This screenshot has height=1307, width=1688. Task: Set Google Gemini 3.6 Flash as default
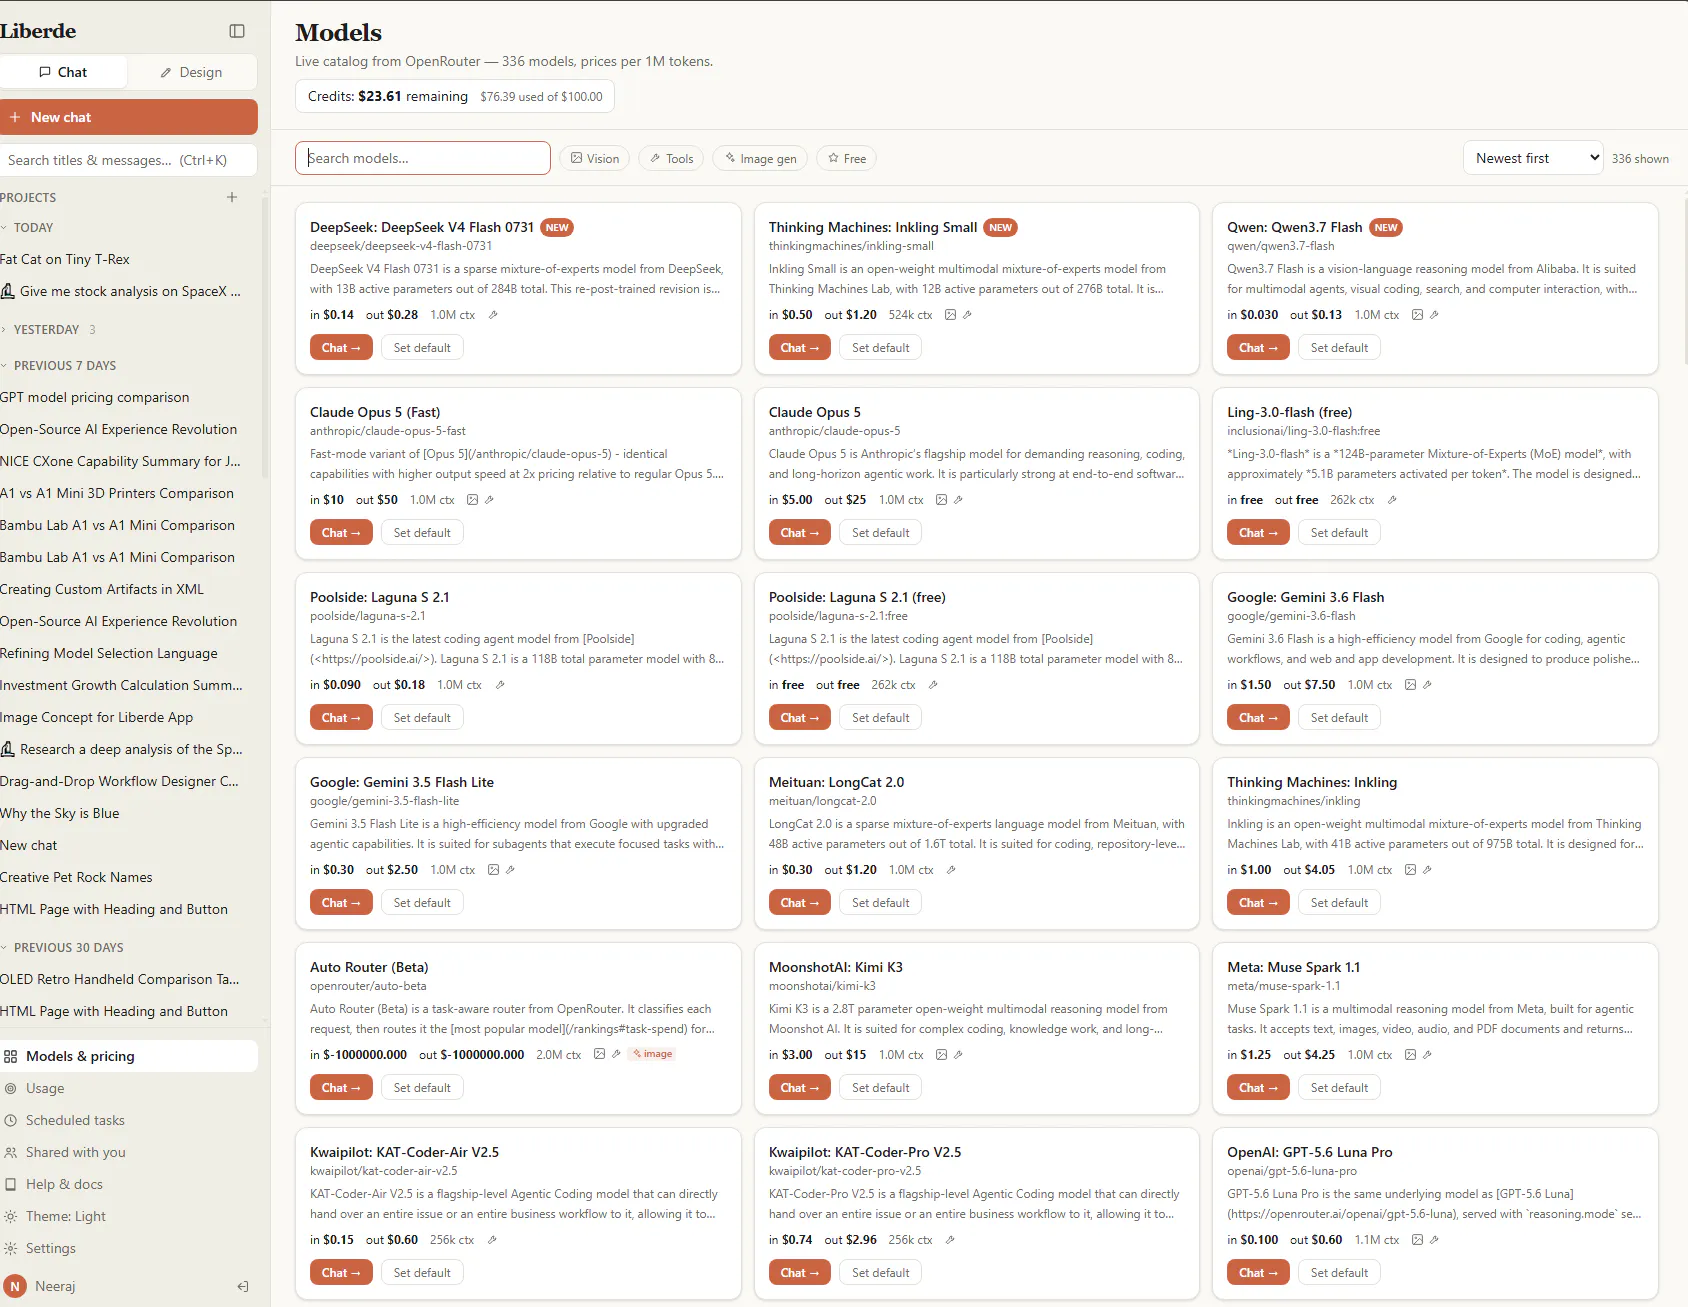pyautogui.click(x=1339, y=717)
